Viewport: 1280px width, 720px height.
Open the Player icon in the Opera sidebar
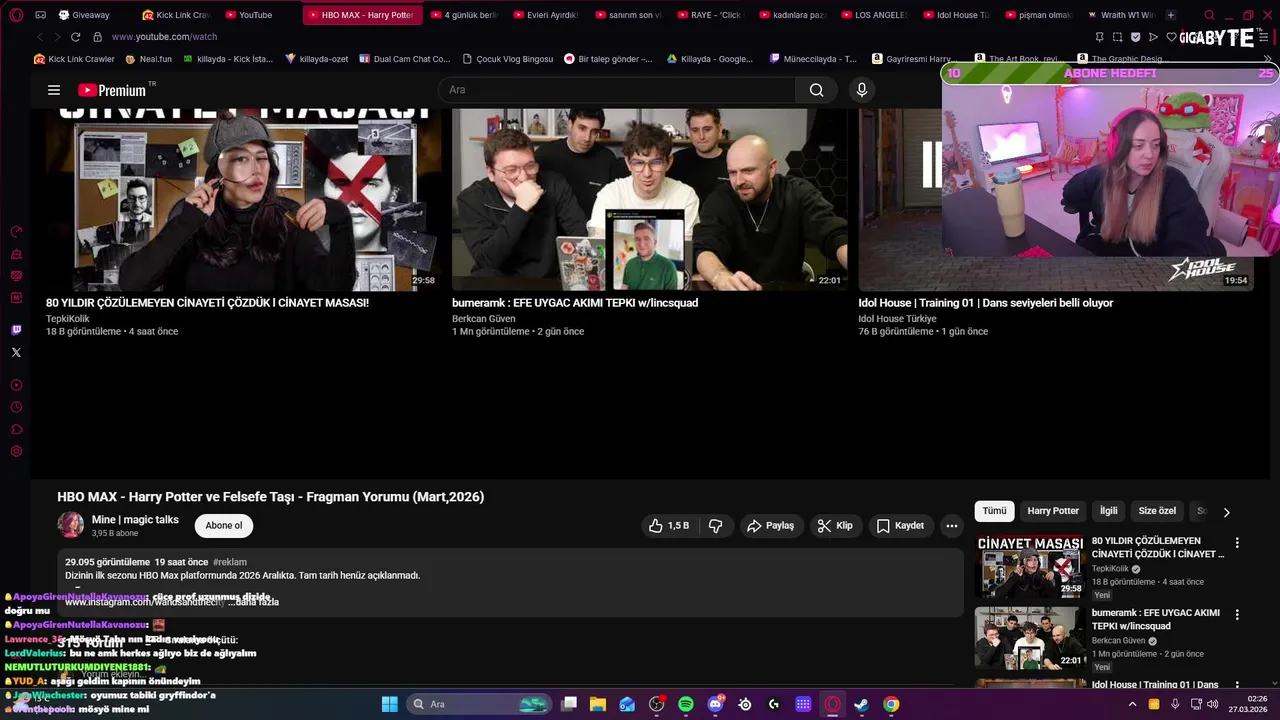coord(16,385)
